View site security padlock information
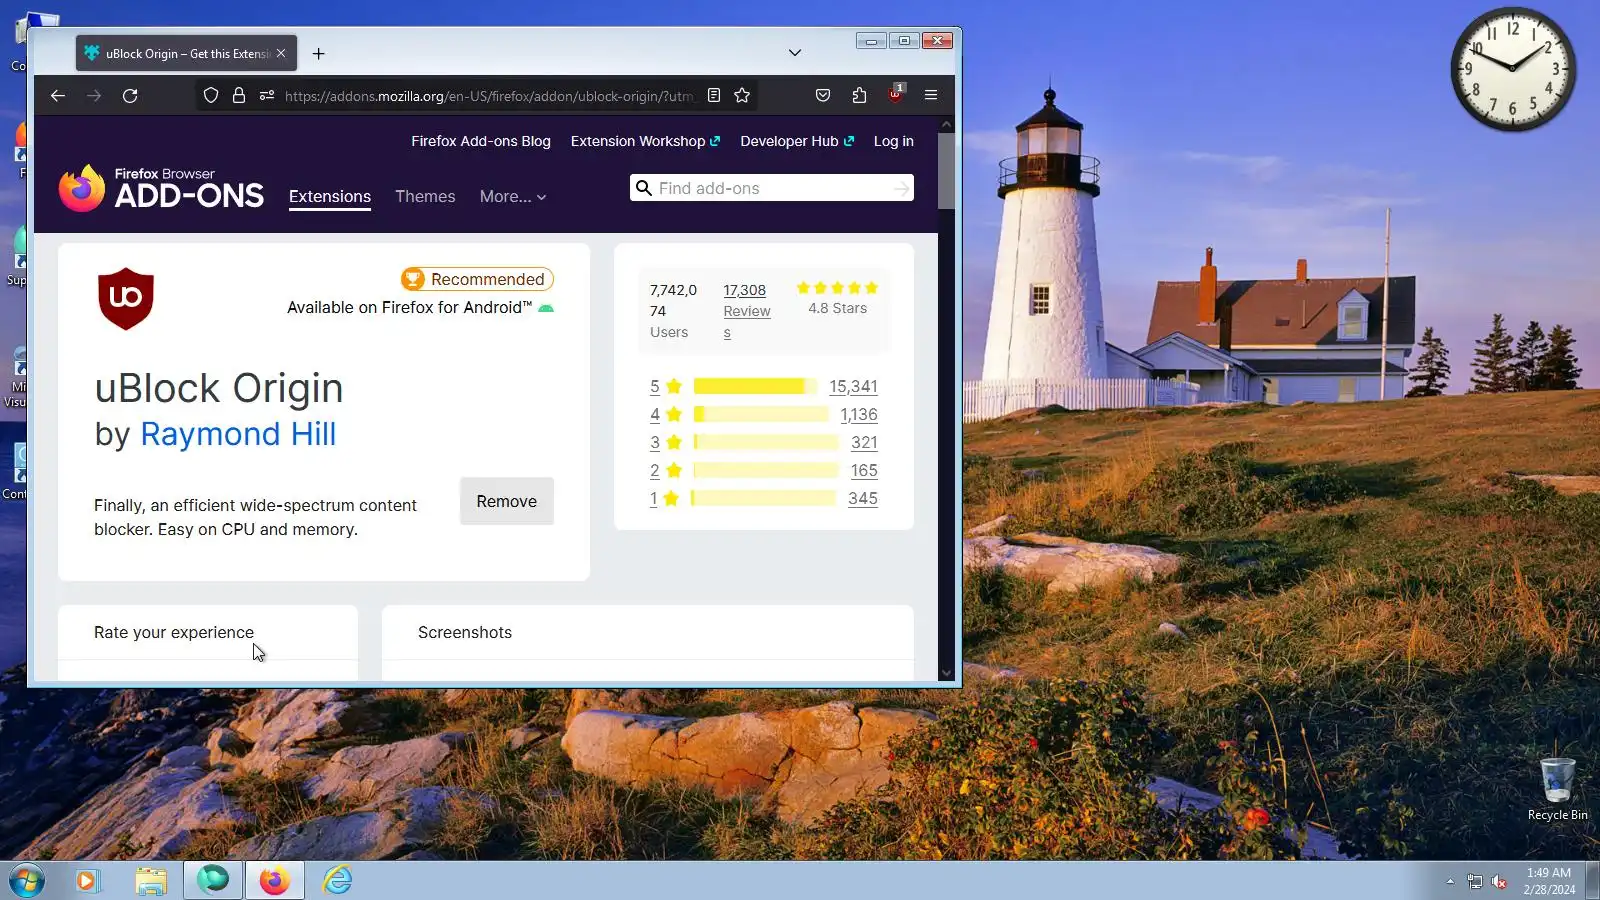 click(x=239, y=96)
